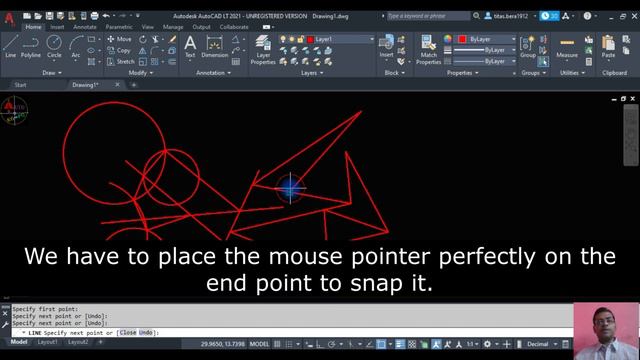This screenshot has height=360, width=640.
Task: Toggle lineweight display in status bar
Action: click(x=400, y=344)
